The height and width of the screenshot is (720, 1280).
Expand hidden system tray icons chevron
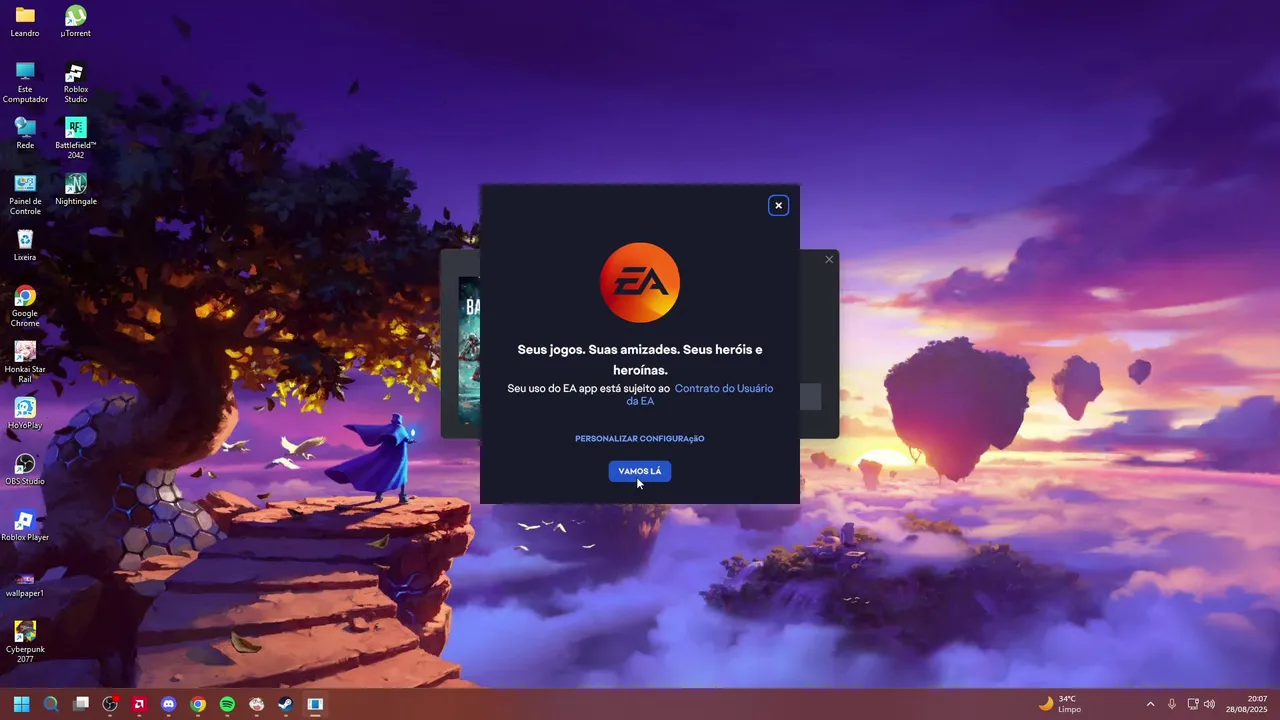pyautogui.click(x=1150, y=704)
